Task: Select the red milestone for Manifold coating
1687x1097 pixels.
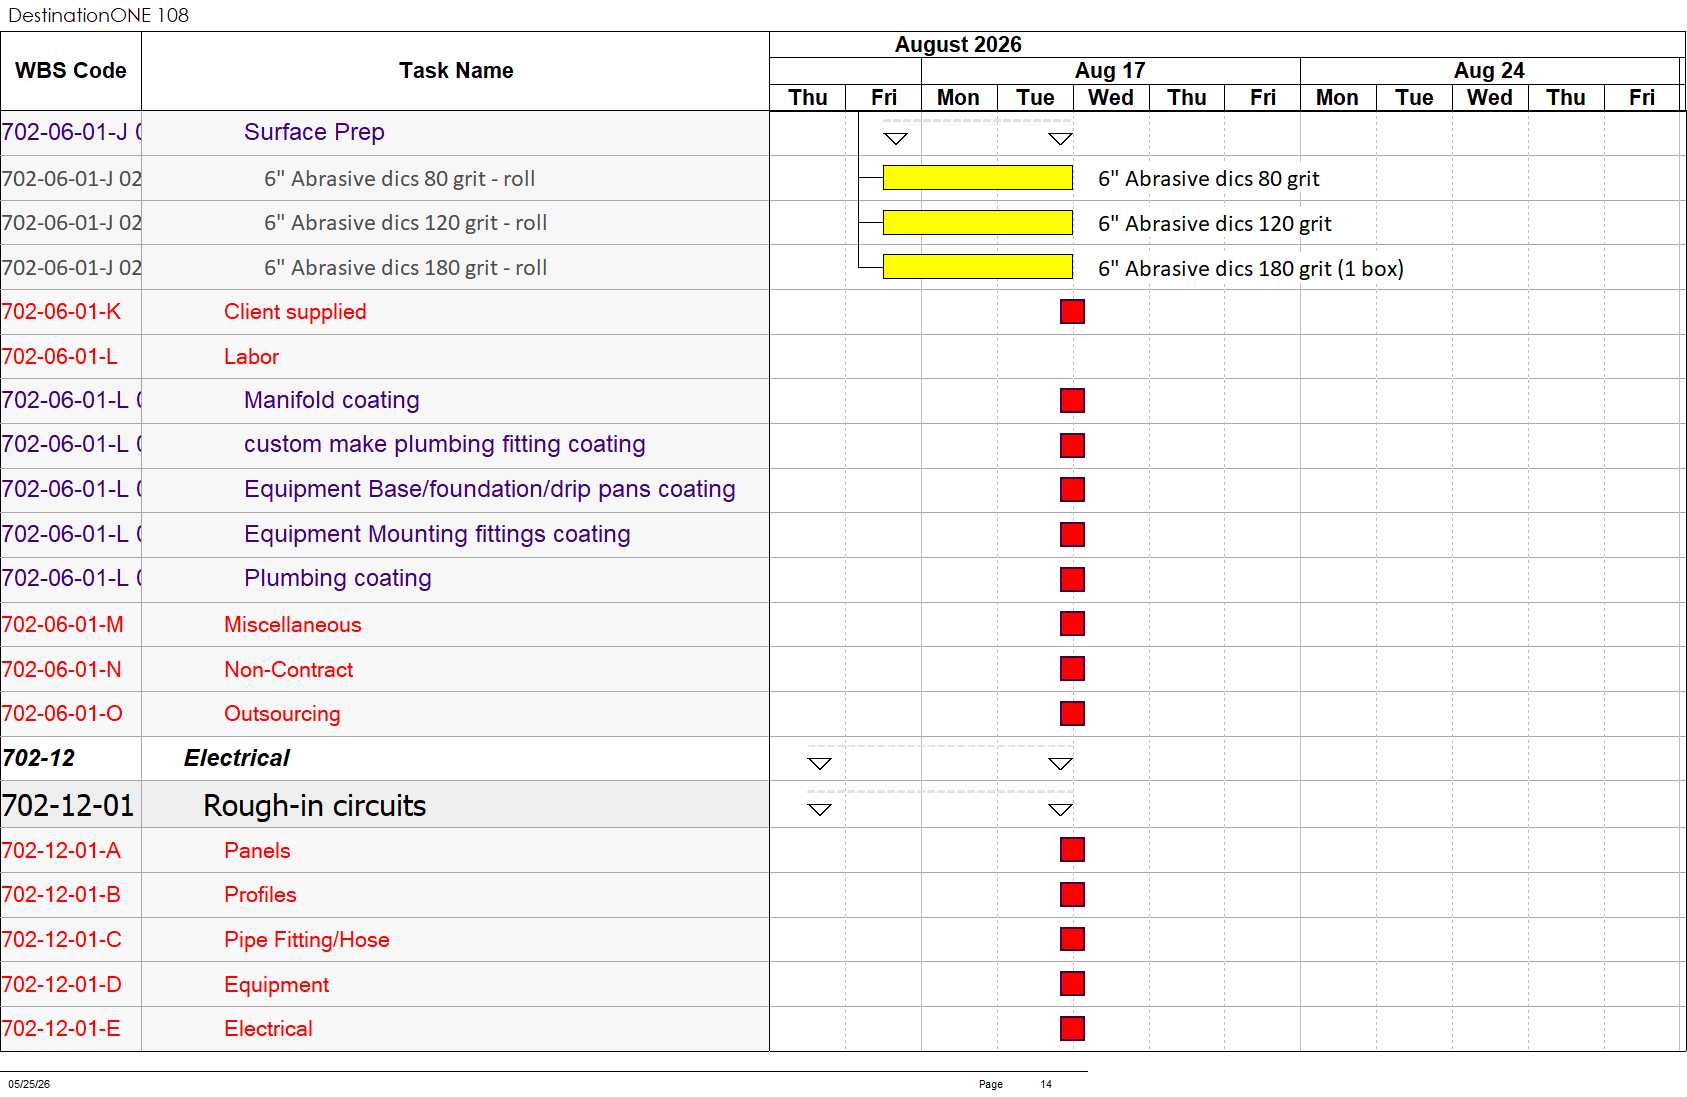Action: coord(1072,401)
